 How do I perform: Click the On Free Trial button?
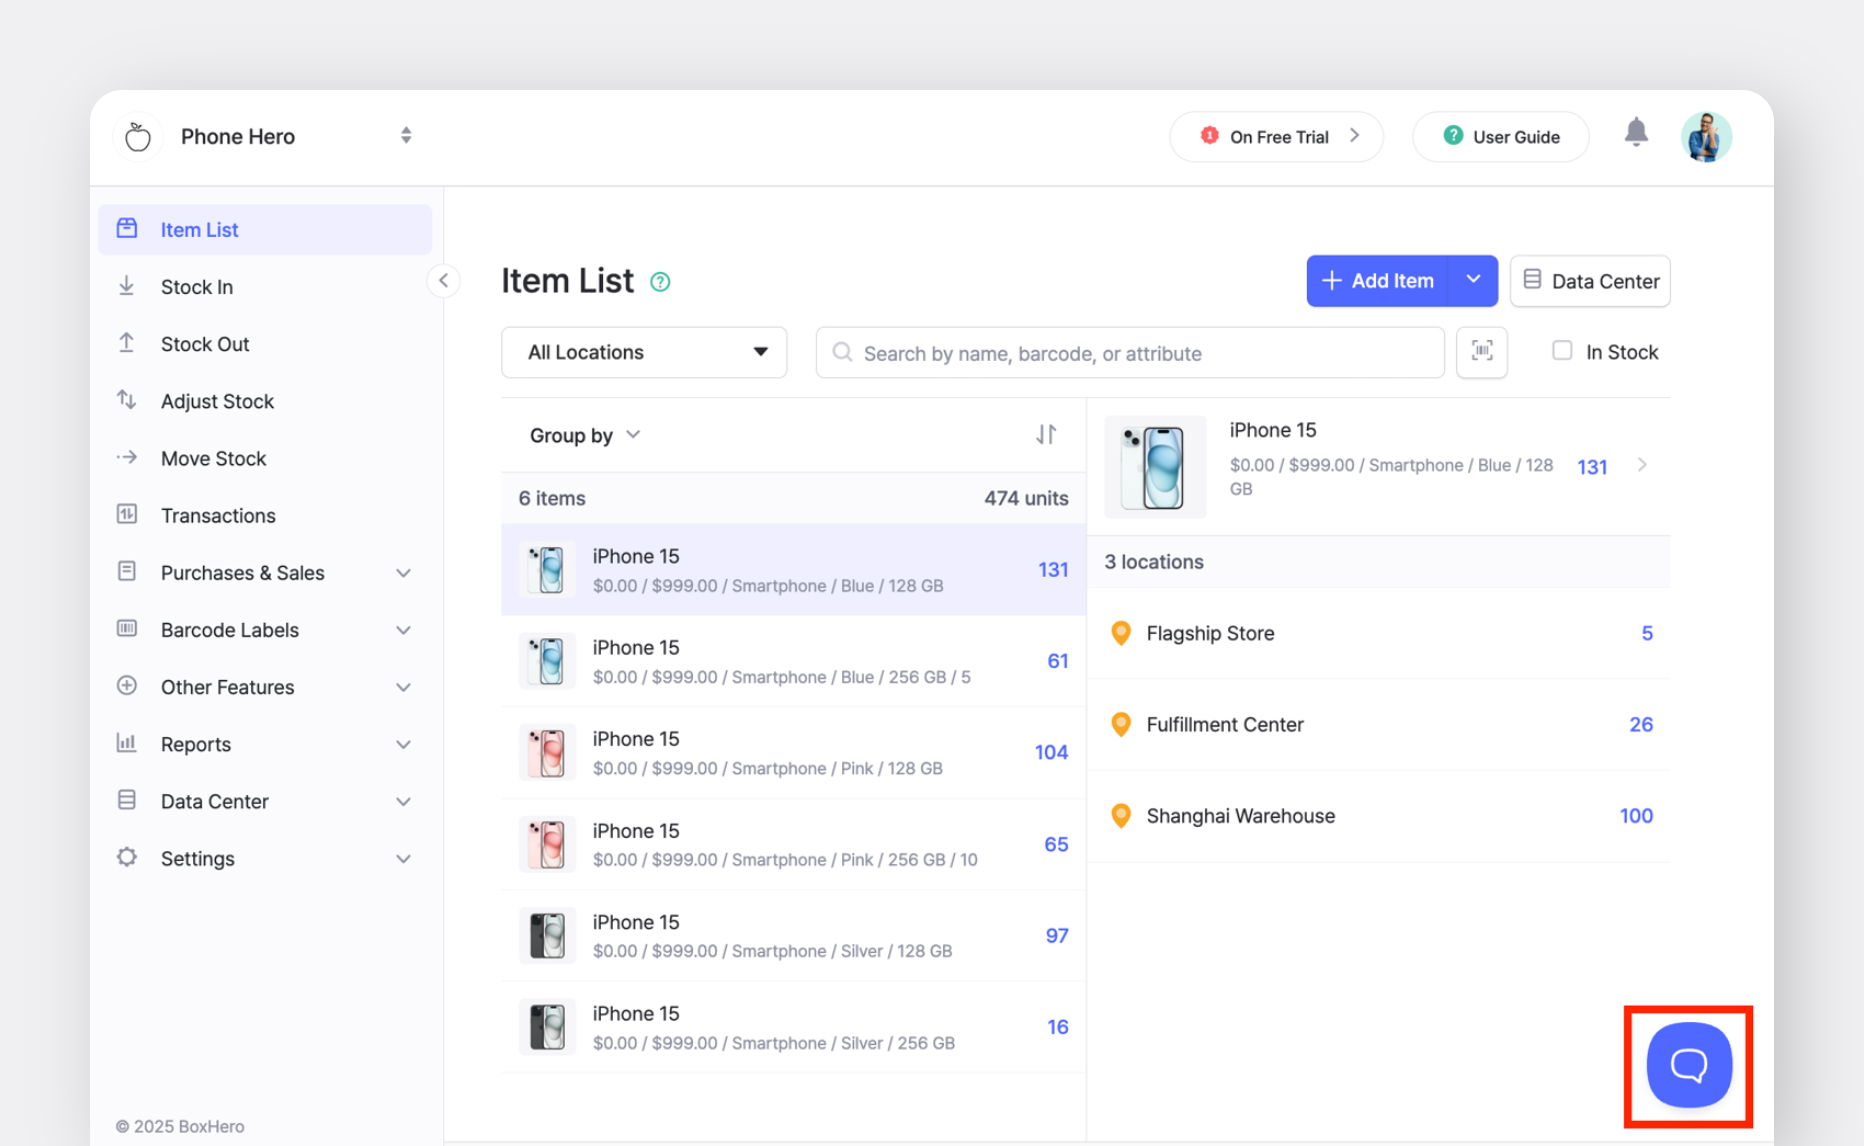click(x=1276, y=137)
